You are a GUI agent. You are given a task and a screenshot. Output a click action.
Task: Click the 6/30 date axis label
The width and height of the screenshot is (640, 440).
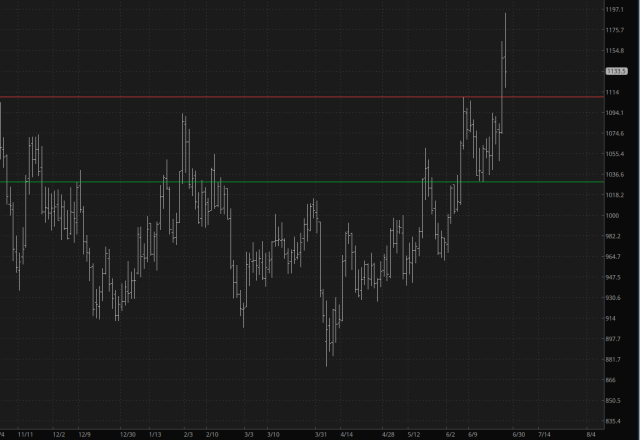[x=518, y=435]
